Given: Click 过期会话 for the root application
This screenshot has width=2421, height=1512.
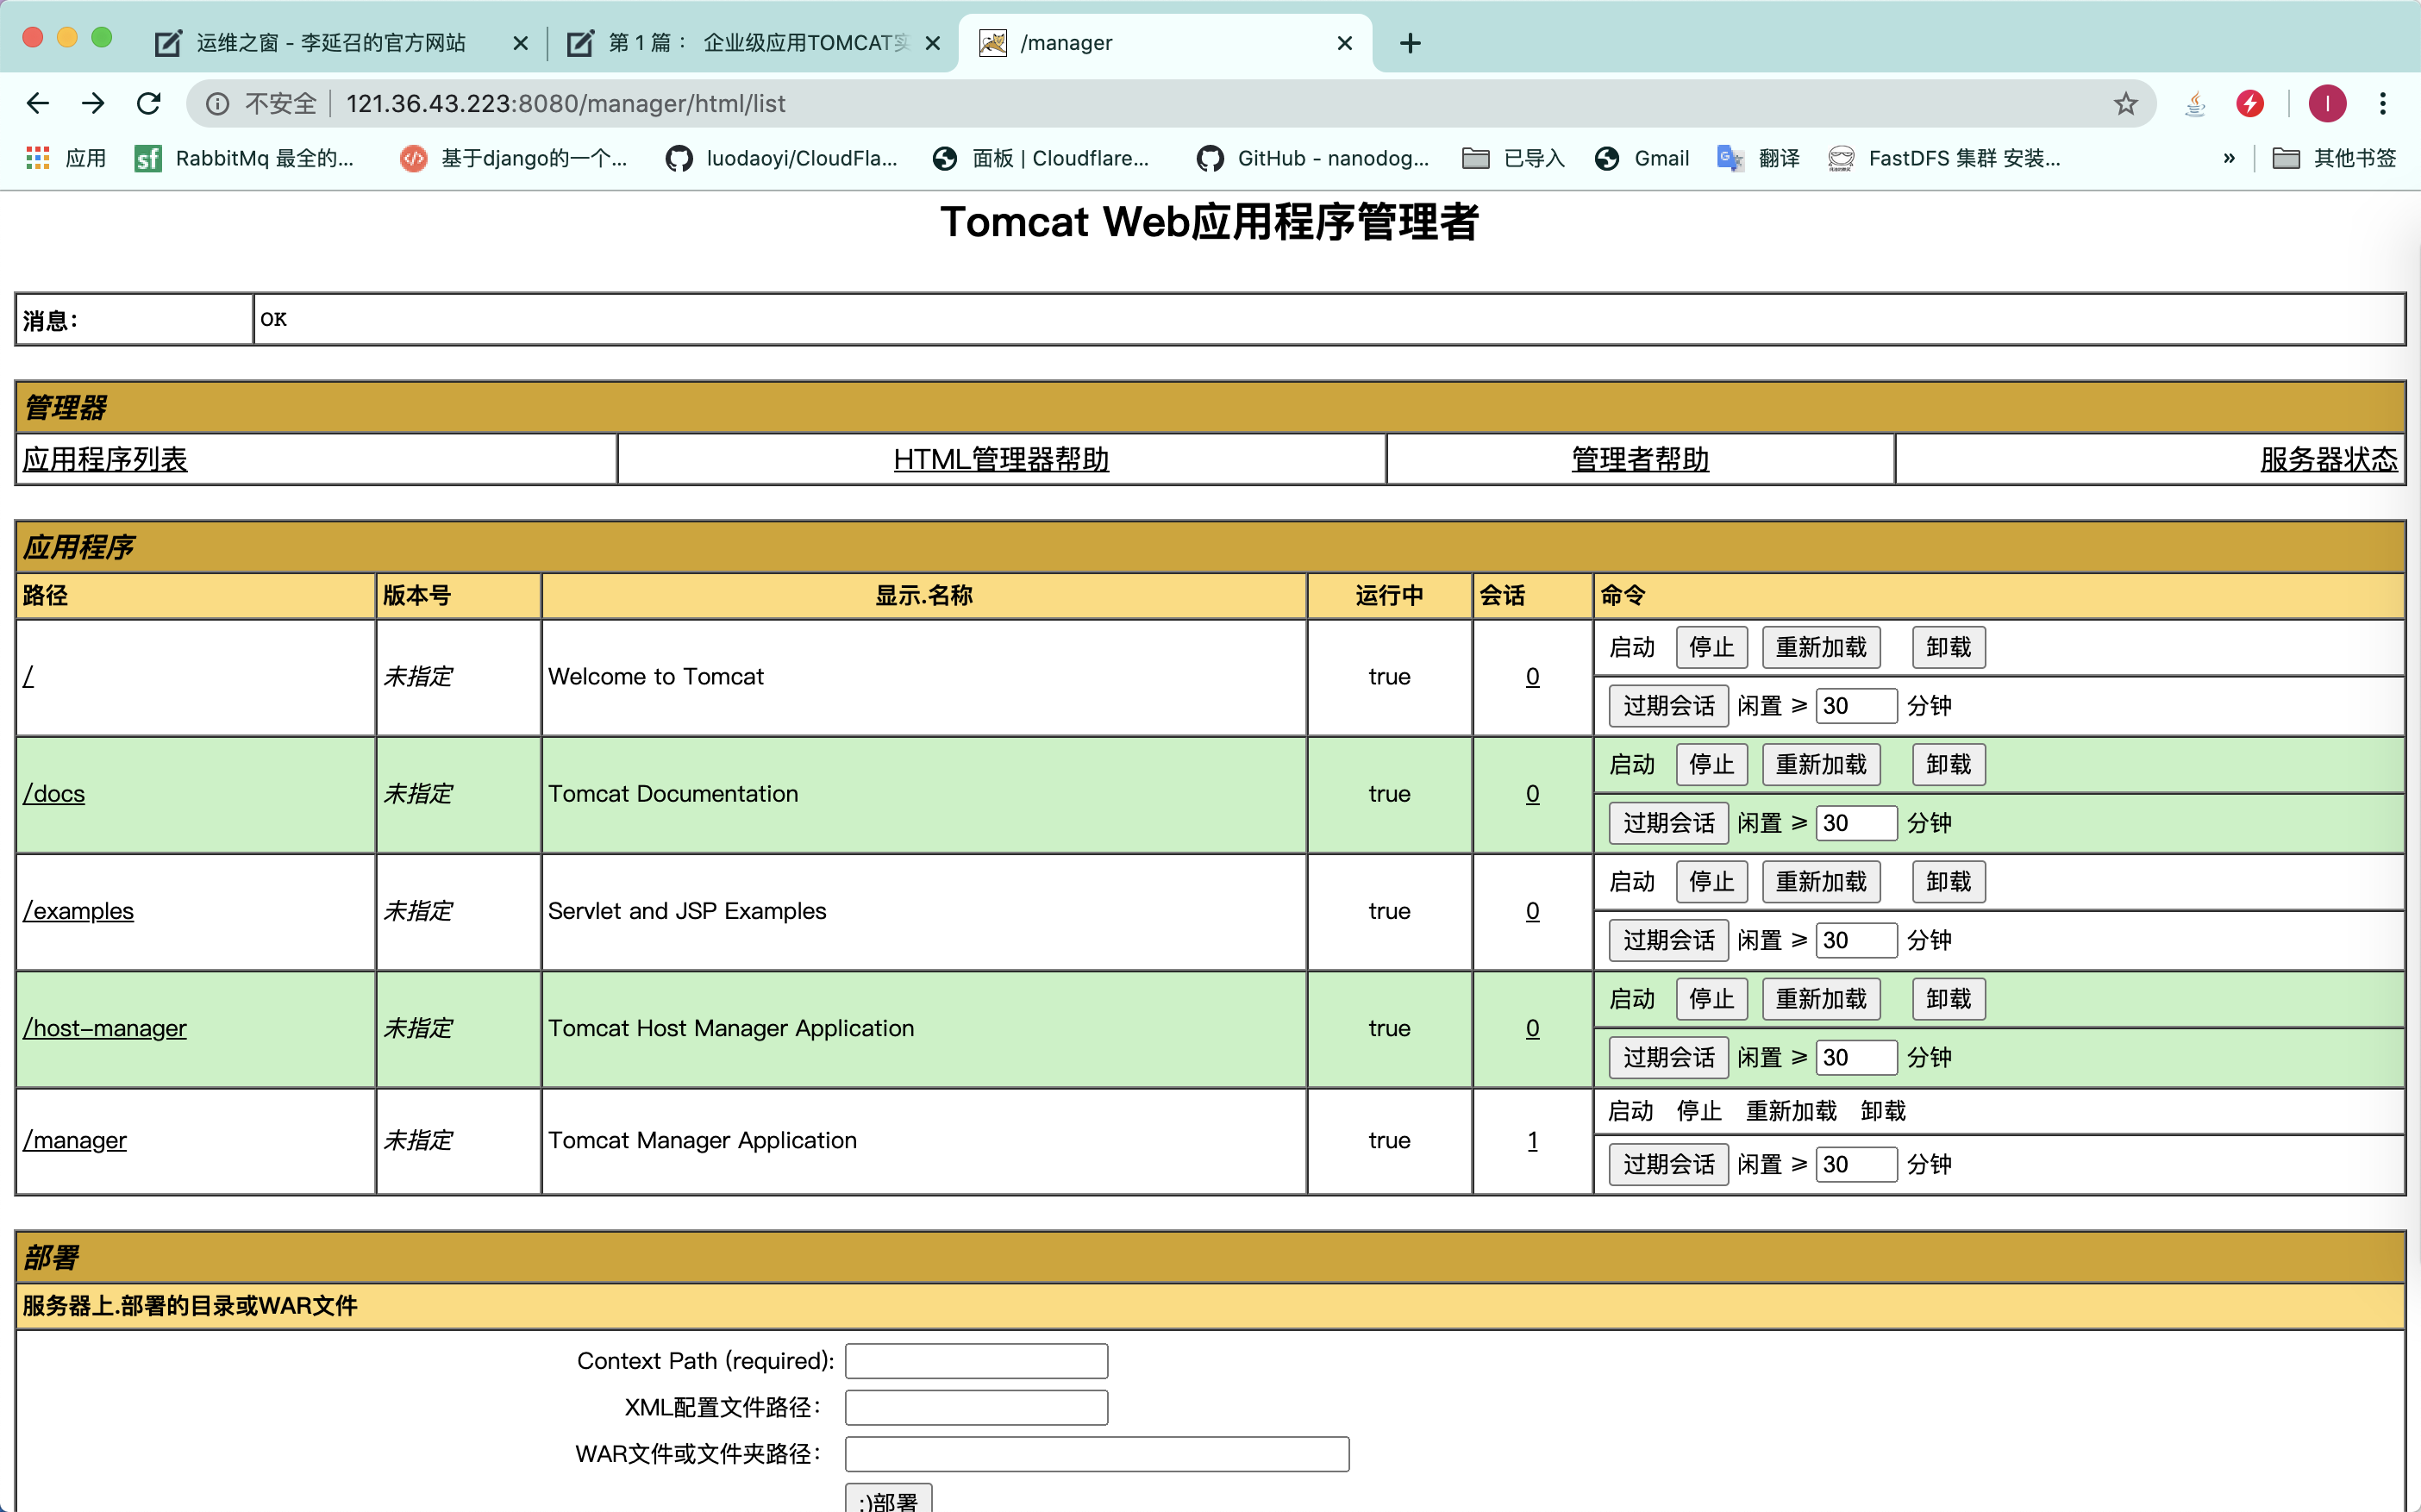Looking at the screenshot, I should tap(1668, 706).
